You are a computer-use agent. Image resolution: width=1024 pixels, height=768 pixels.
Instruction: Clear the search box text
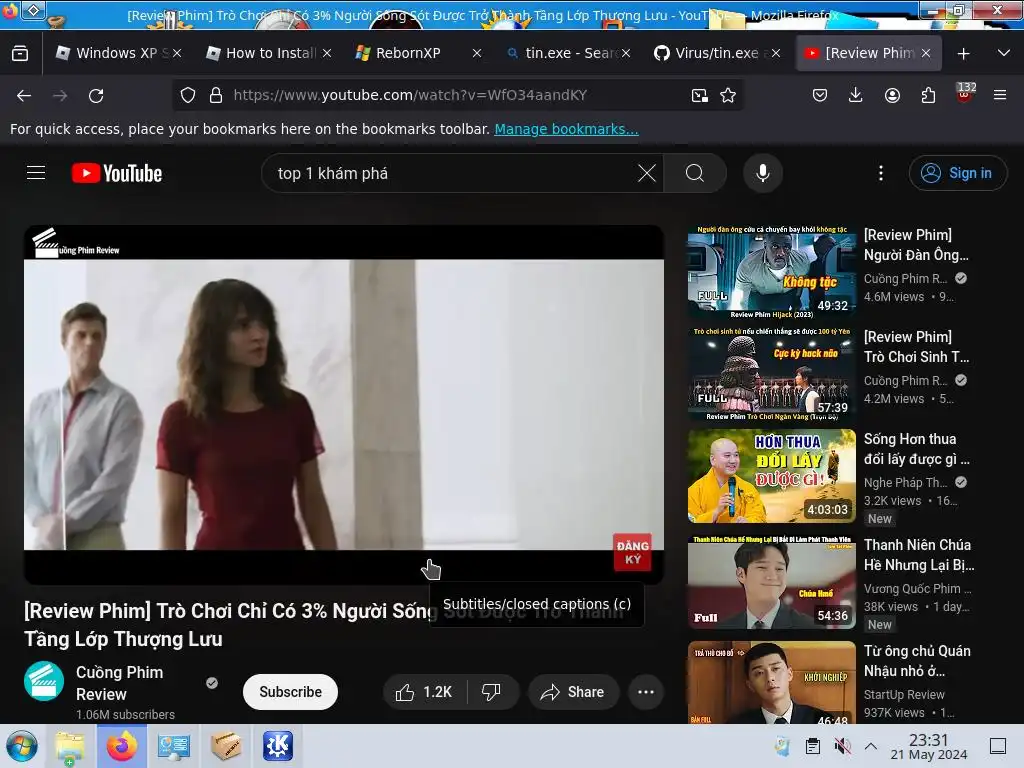click(x=647, y=173)
